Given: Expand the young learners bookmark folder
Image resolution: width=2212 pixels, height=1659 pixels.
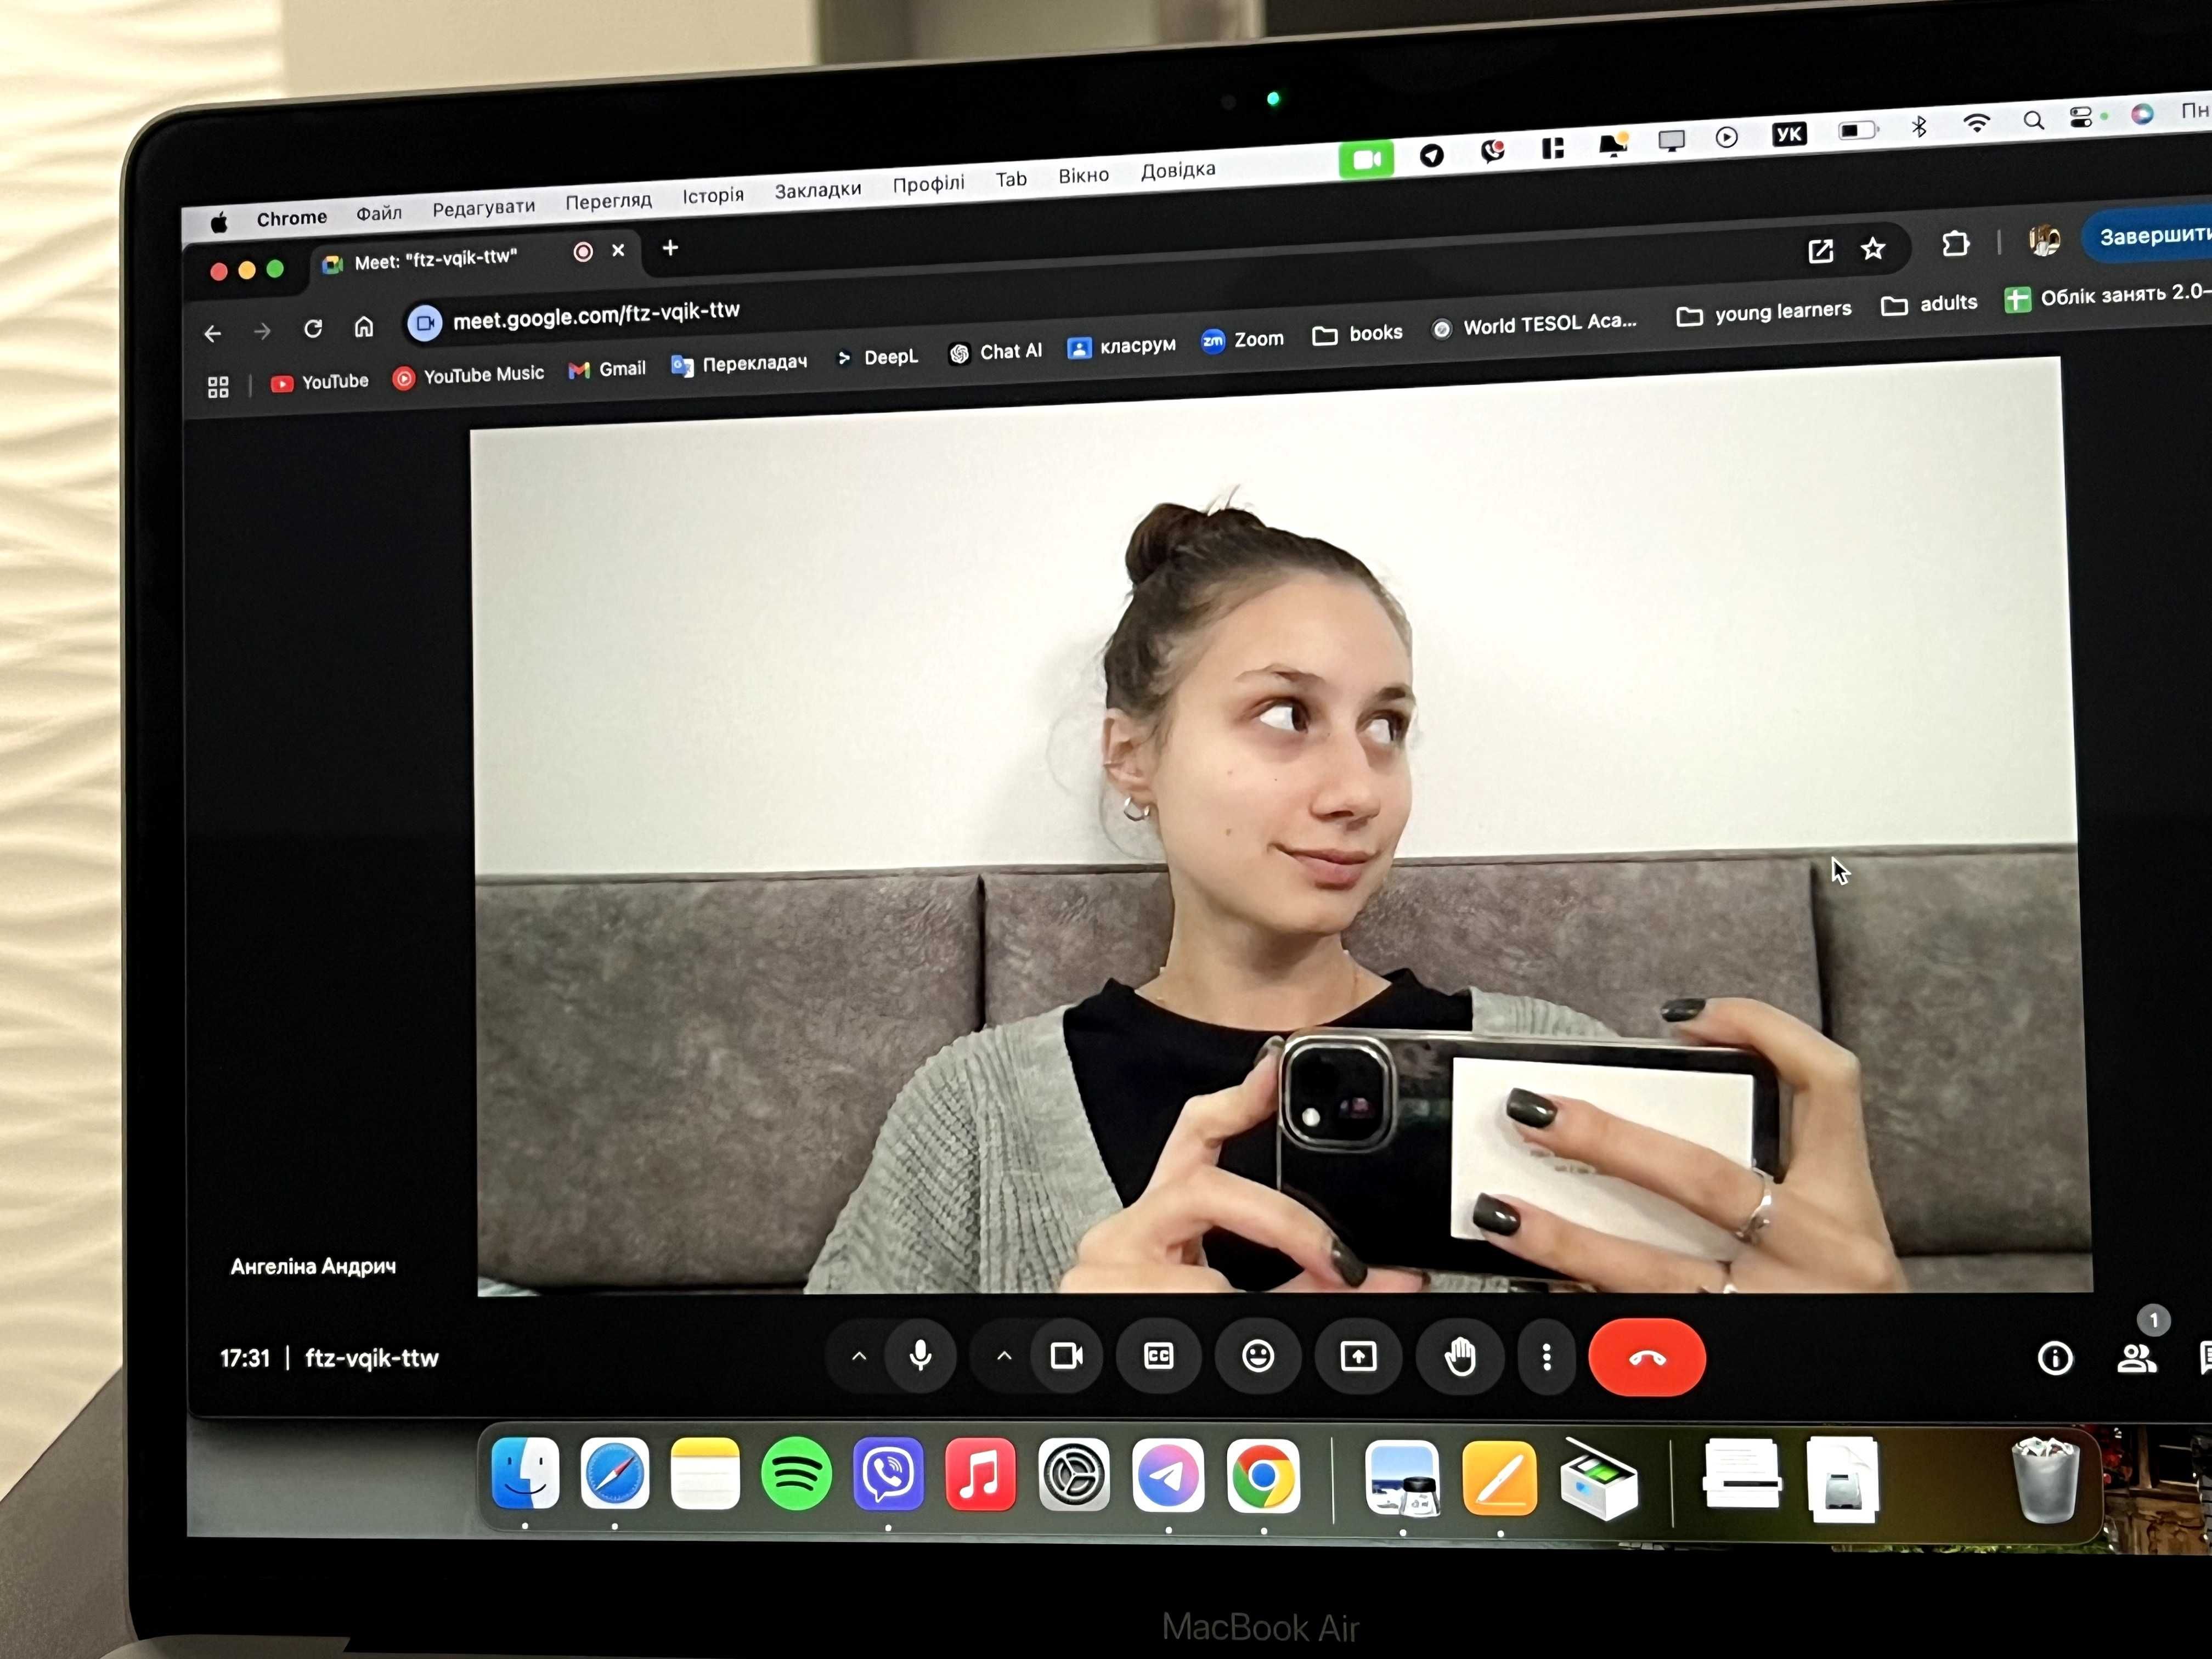Looking at the screenshot, I should (x=1764, y=313).
